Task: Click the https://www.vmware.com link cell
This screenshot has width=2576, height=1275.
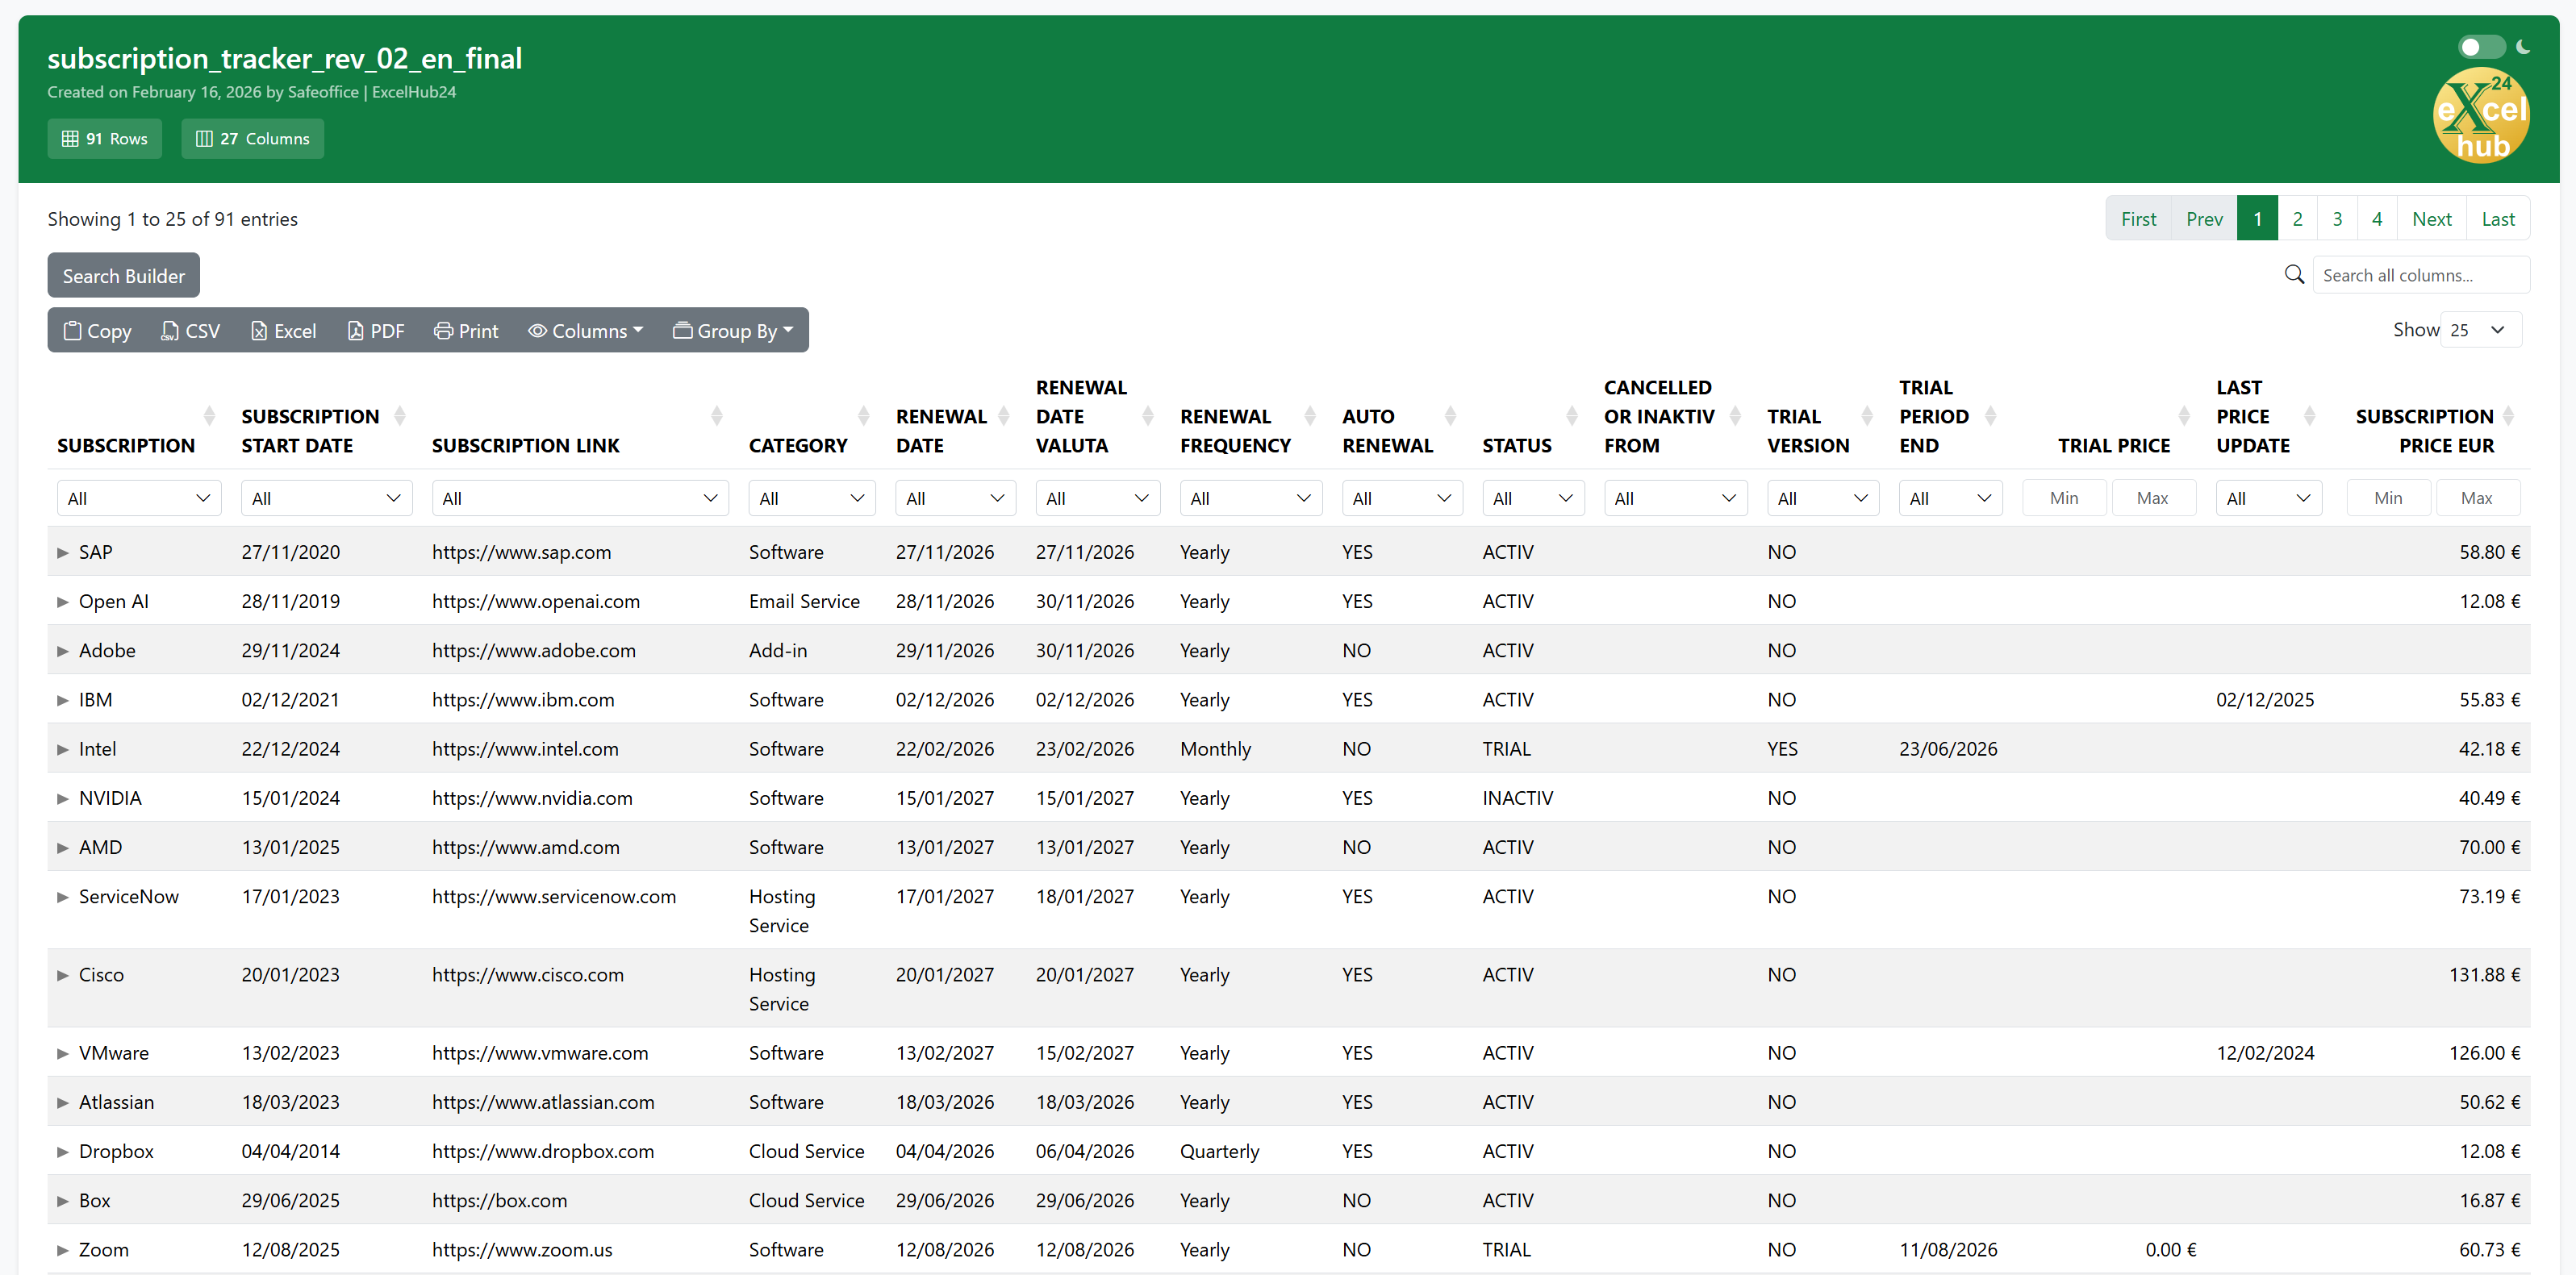Action: tap(540, 1052)
